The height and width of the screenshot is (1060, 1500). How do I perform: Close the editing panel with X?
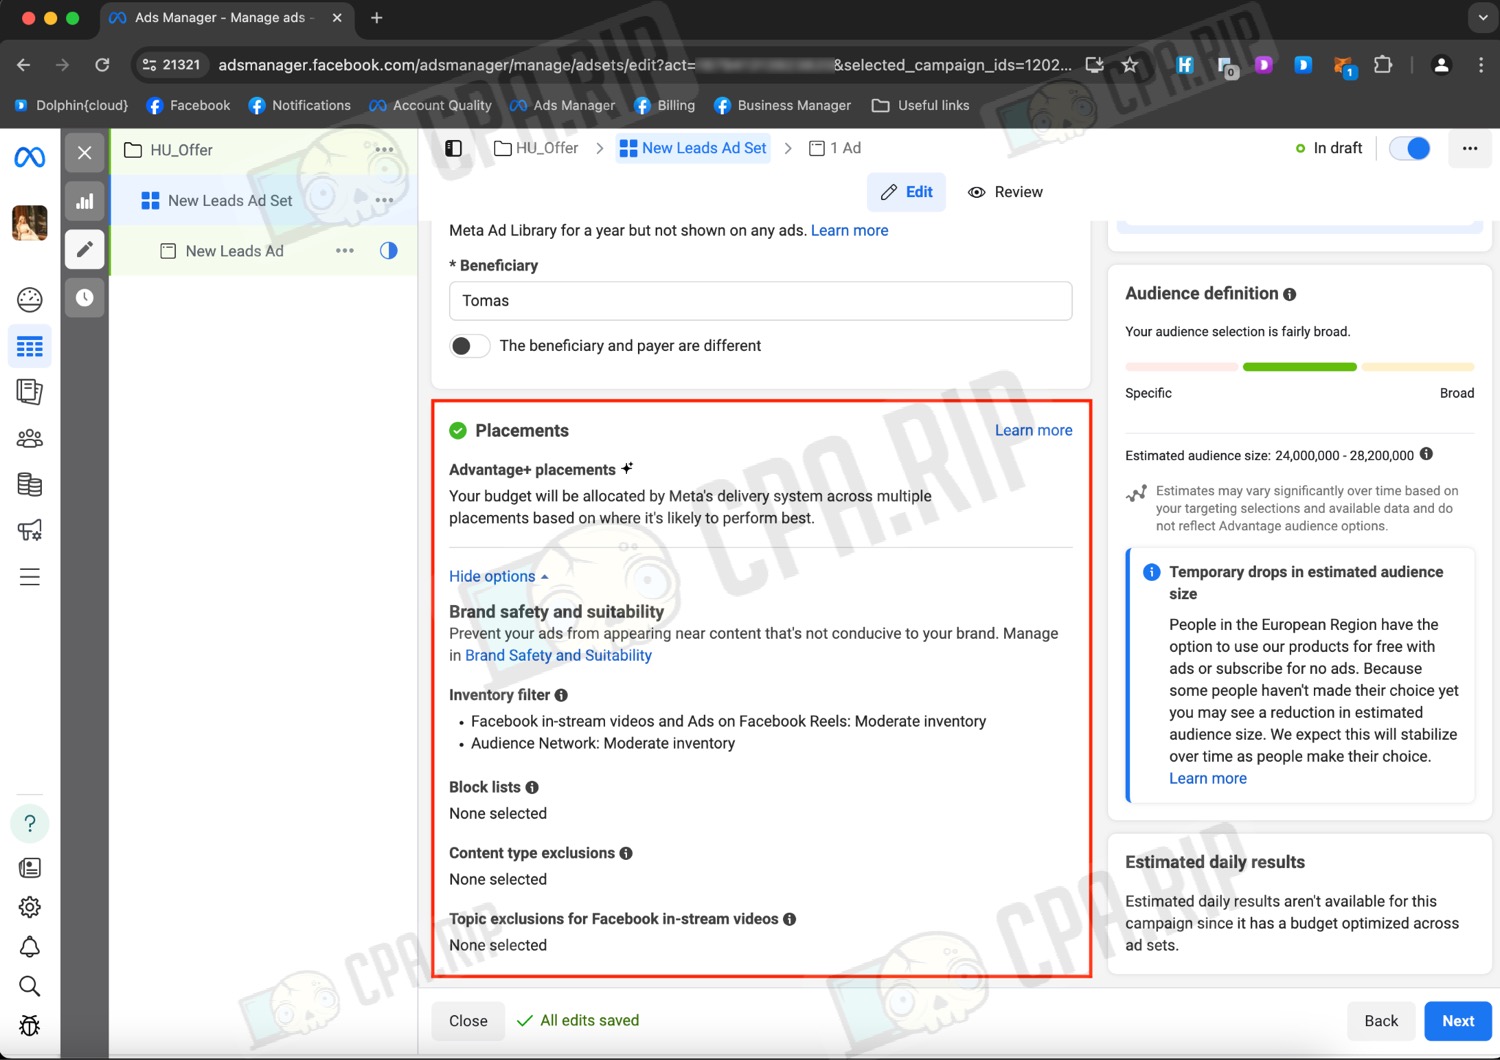[85, 152]
